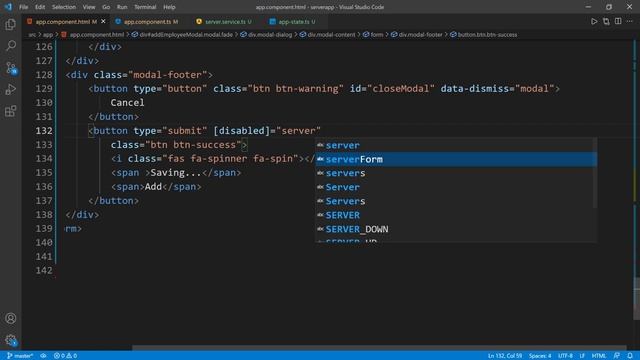640x360 pixels.
Task: Click the Ln 132, Col 59 indicator
Action: 505,356
